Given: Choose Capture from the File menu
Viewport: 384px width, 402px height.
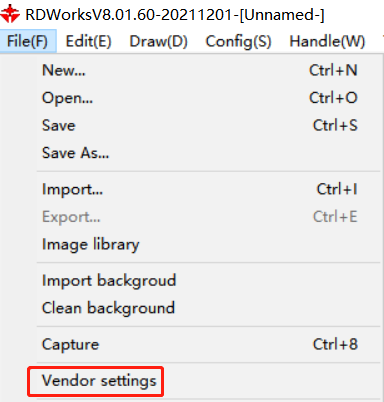Looking at the screenshot, I should [208, 344].
